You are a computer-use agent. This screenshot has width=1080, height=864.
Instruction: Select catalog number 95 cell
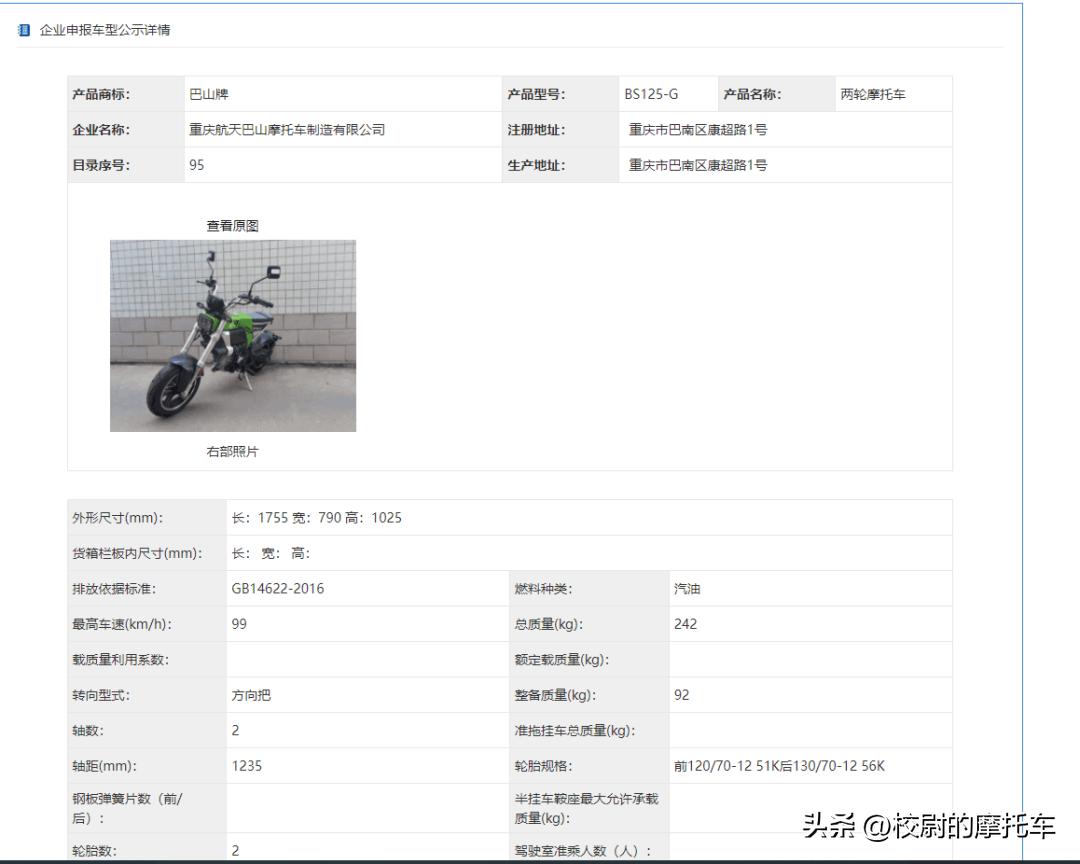pos(200,164)
